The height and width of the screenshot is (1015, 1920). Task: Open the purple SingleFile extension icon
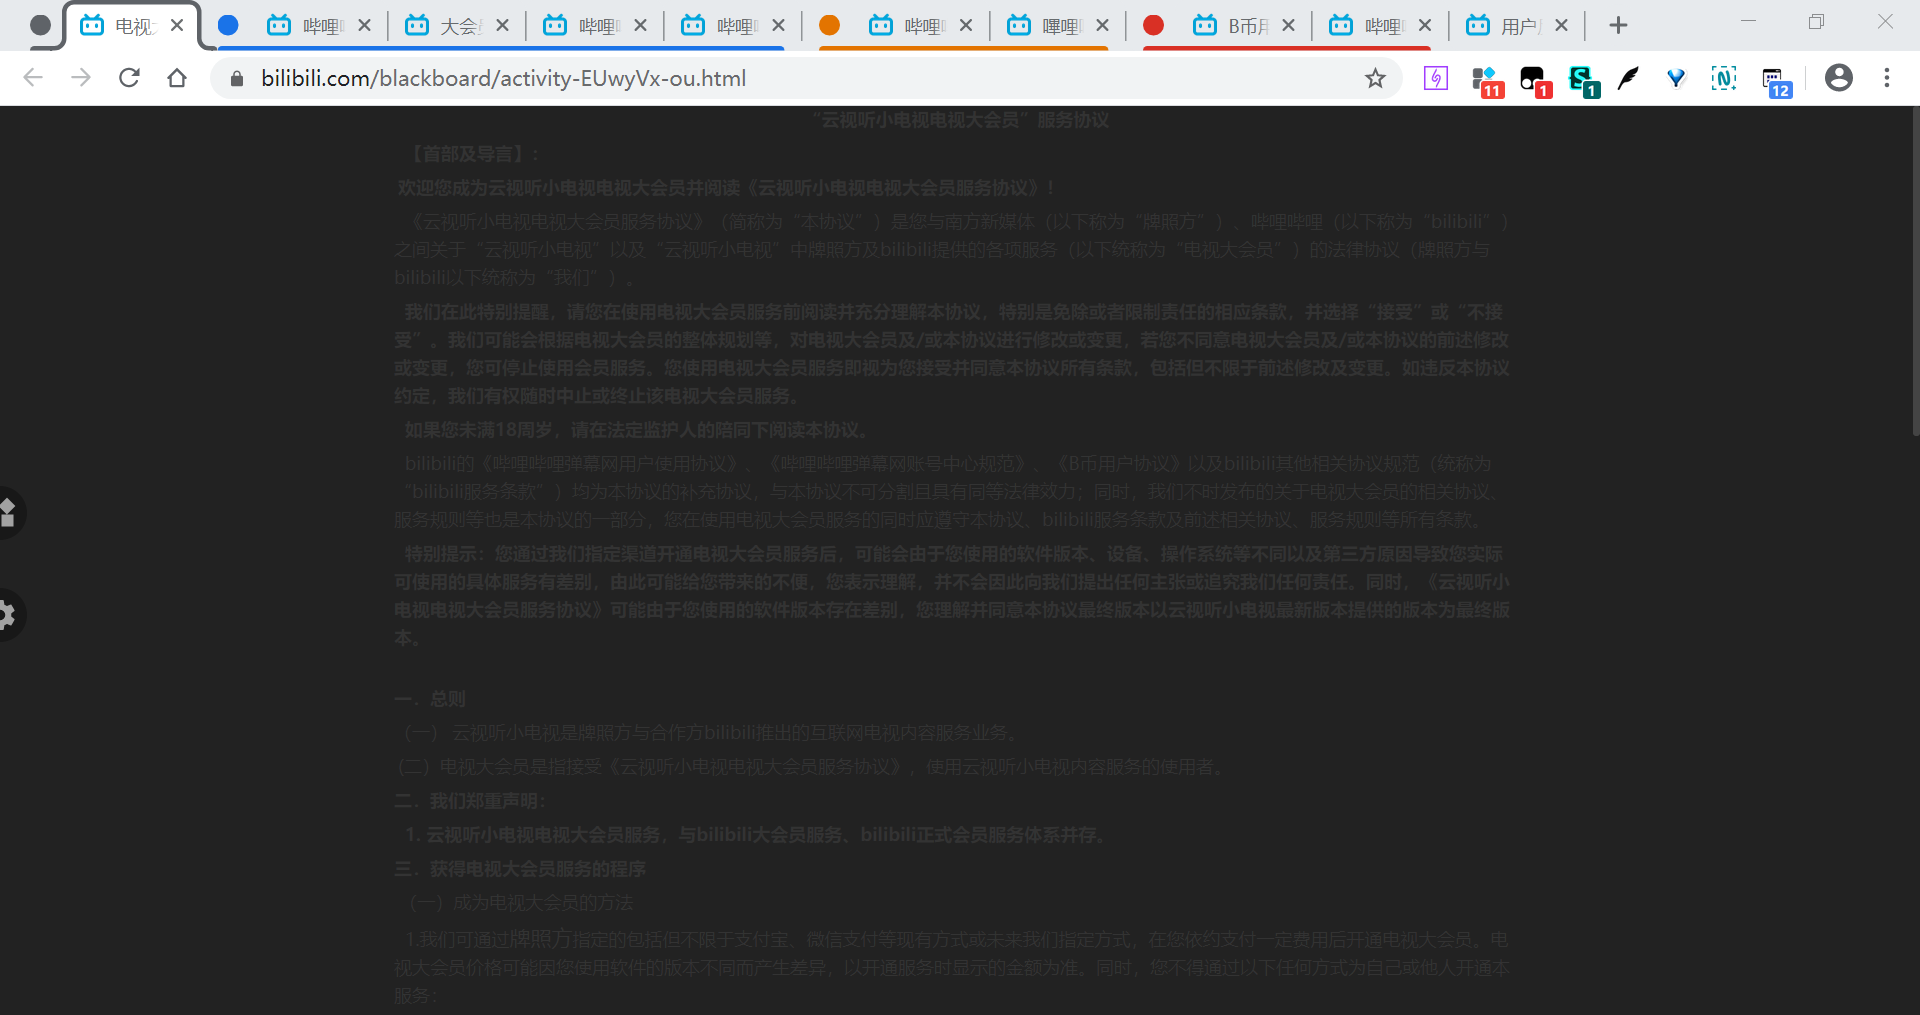point(1435,78)
